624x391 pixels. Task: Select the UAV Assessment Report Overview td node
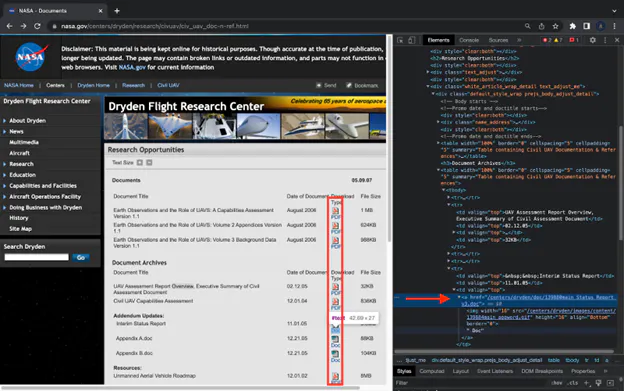[x=529, y=215]
